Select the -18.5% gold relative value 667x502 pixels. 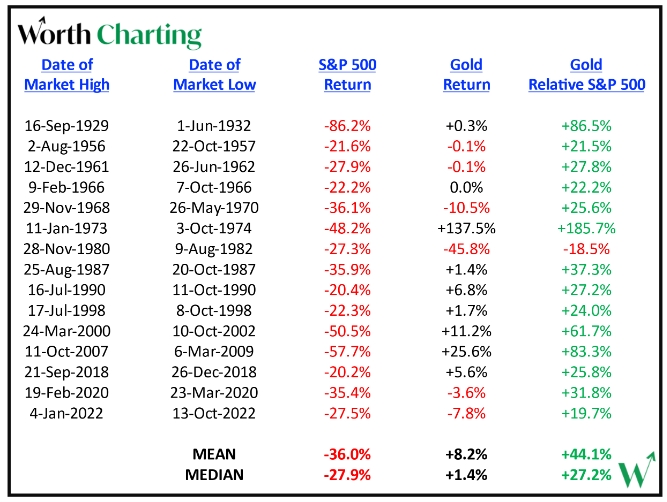tap(587, 248)
